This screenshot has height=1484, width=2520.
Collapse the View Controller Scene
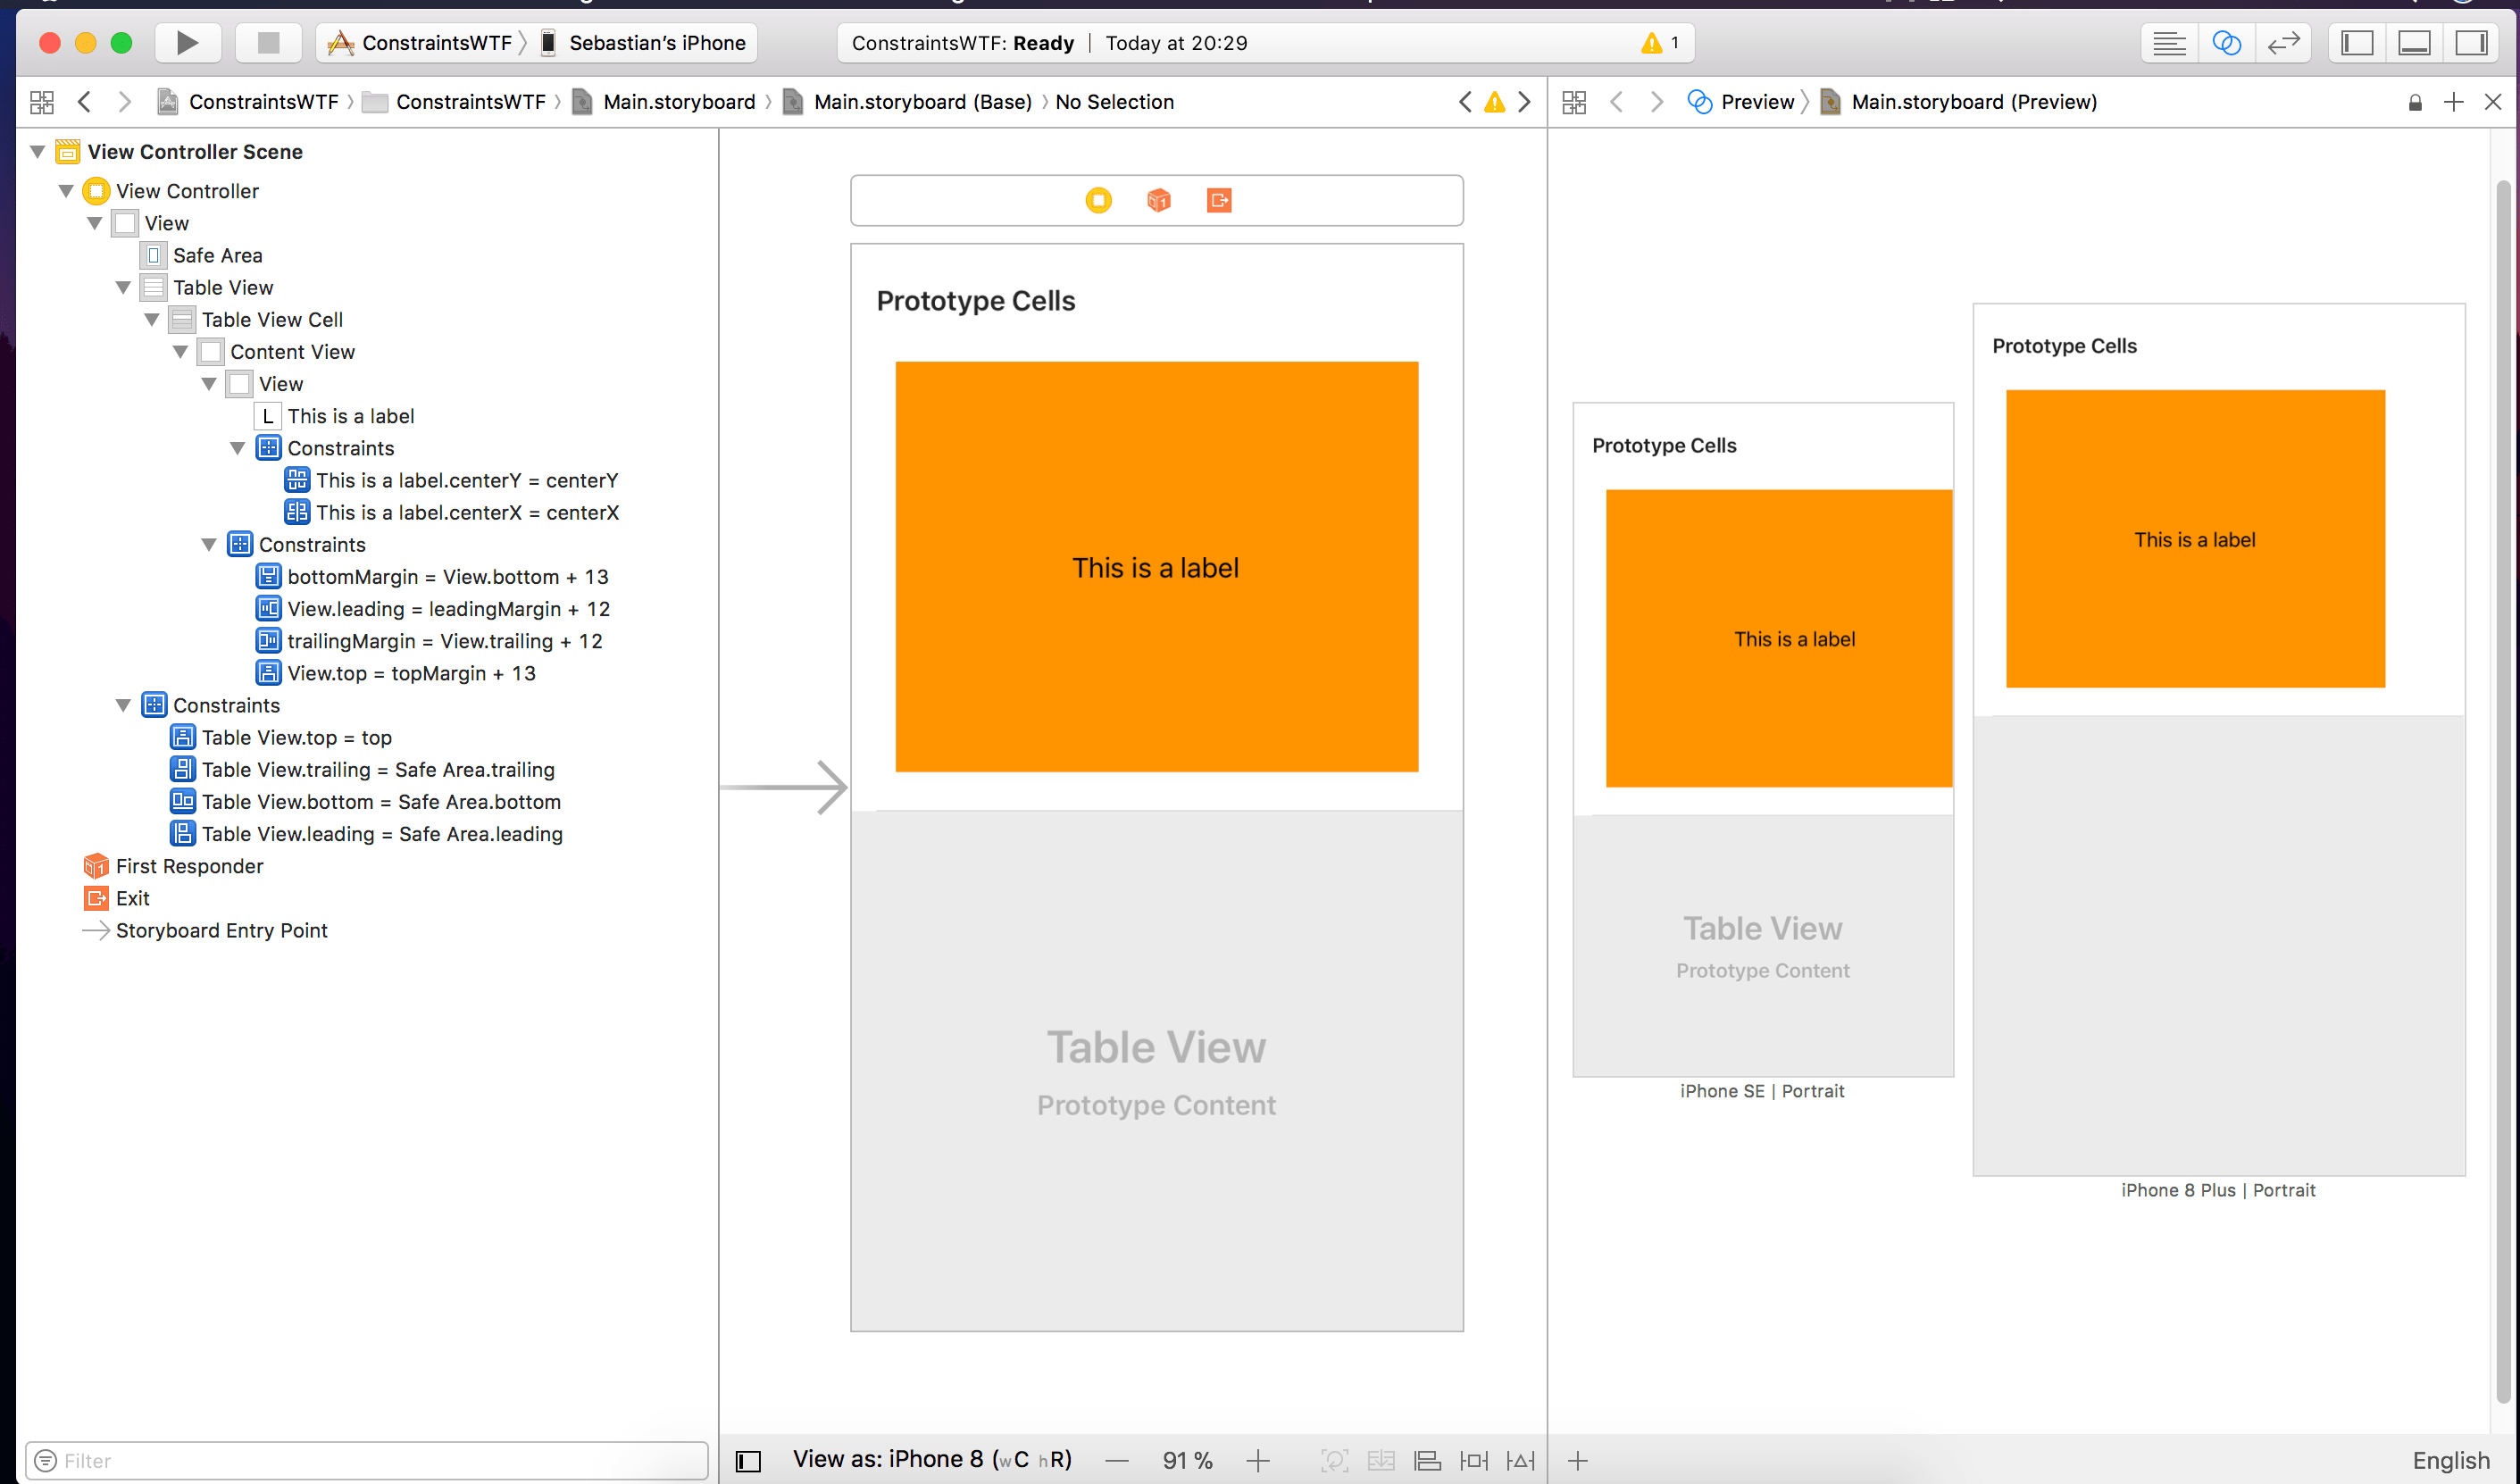(37, 151)
